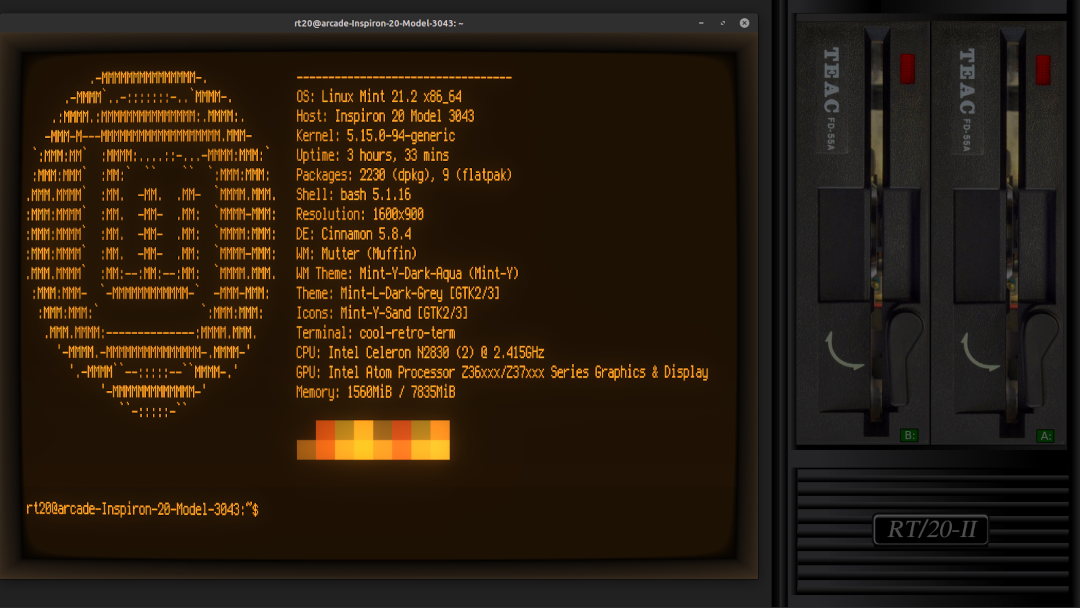The width and height of the screenshot is (1080, 608).
Task: Click the 'OS: Linux Mint 21.2 x86_64' line
Action: (x=379, y=96)
